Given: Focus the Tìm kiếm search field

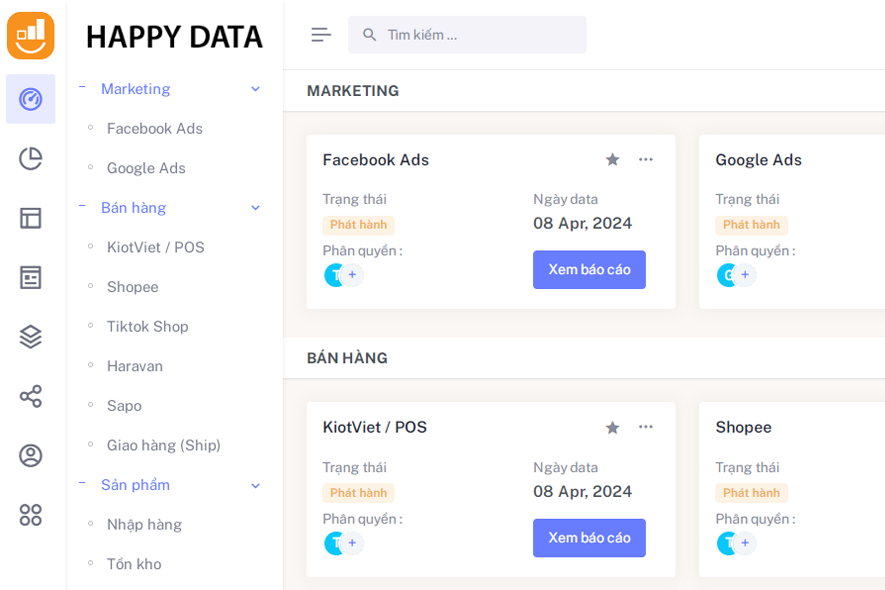Looking at the screenshot, I should point(467,35).
